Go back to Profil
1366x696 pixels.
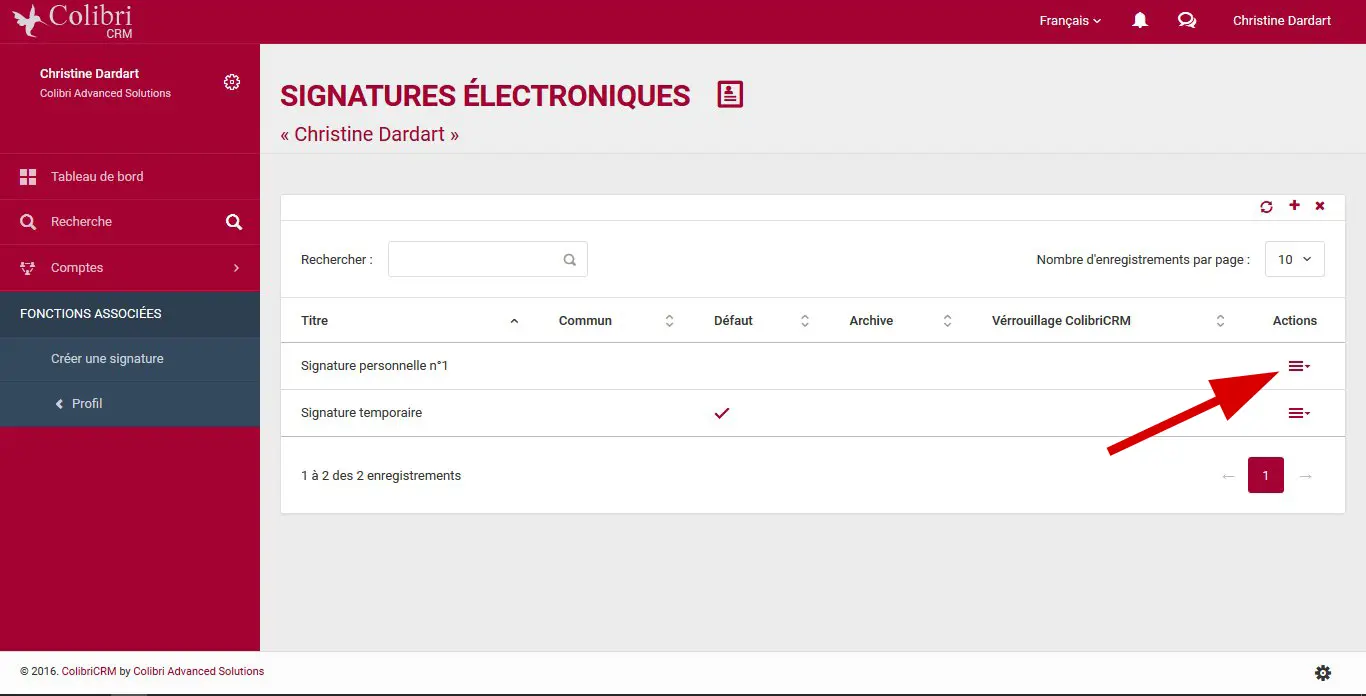(130, 404)
